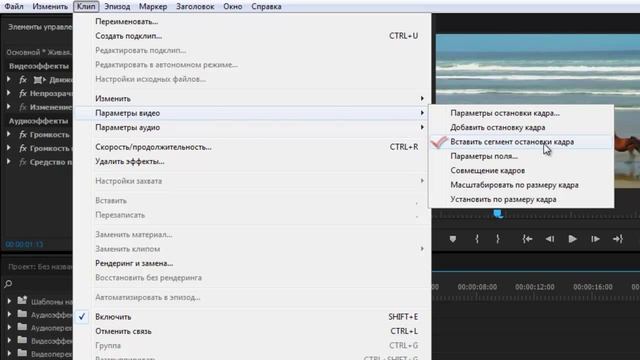The height and width of the screenshot is (360, 640).
Task: Expand the Аудиоэффекты folder triangle
Action: (x=9, y=314)
